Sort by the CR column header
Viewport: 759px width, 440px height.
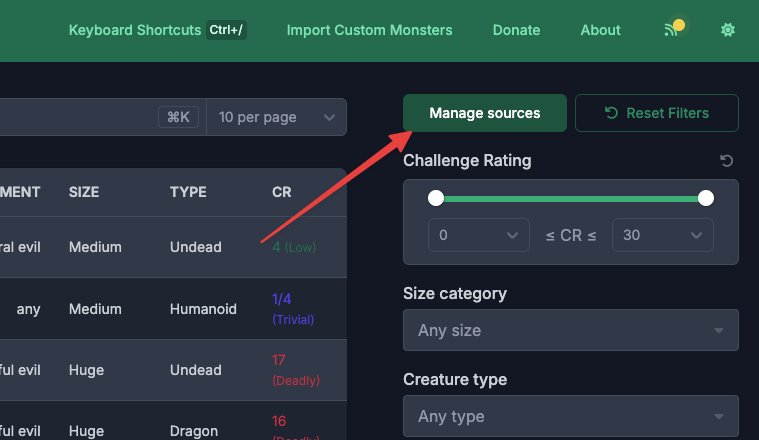tap(282, 192)
